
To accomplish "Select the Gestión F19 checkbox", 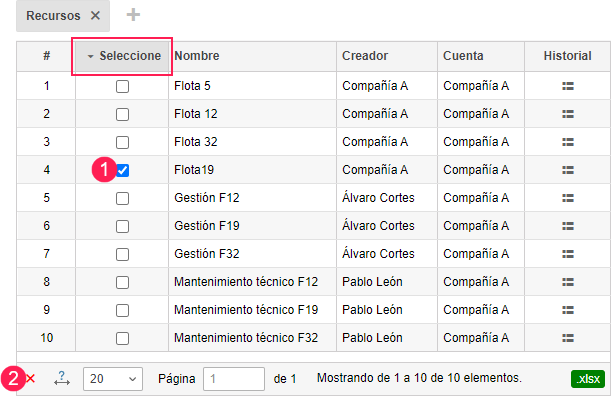I will [122, 226].
